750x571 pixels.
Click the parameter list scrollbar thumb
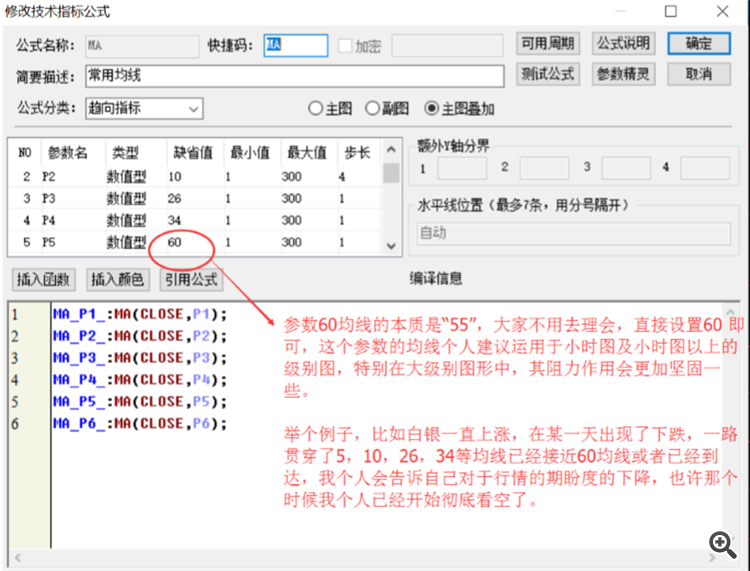tap(391, 173)
